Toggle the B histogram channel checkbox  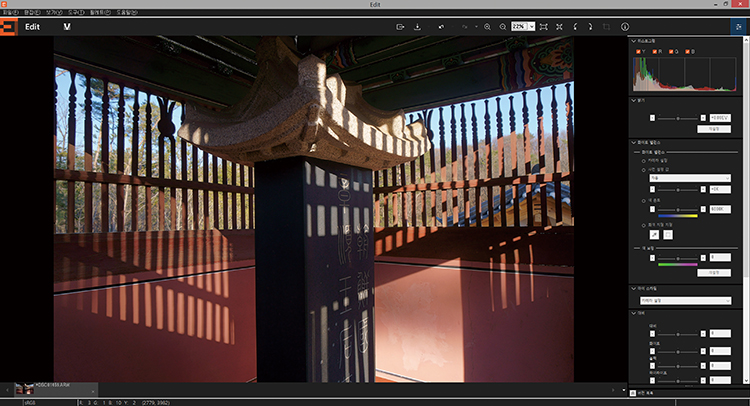click(687, 52)
